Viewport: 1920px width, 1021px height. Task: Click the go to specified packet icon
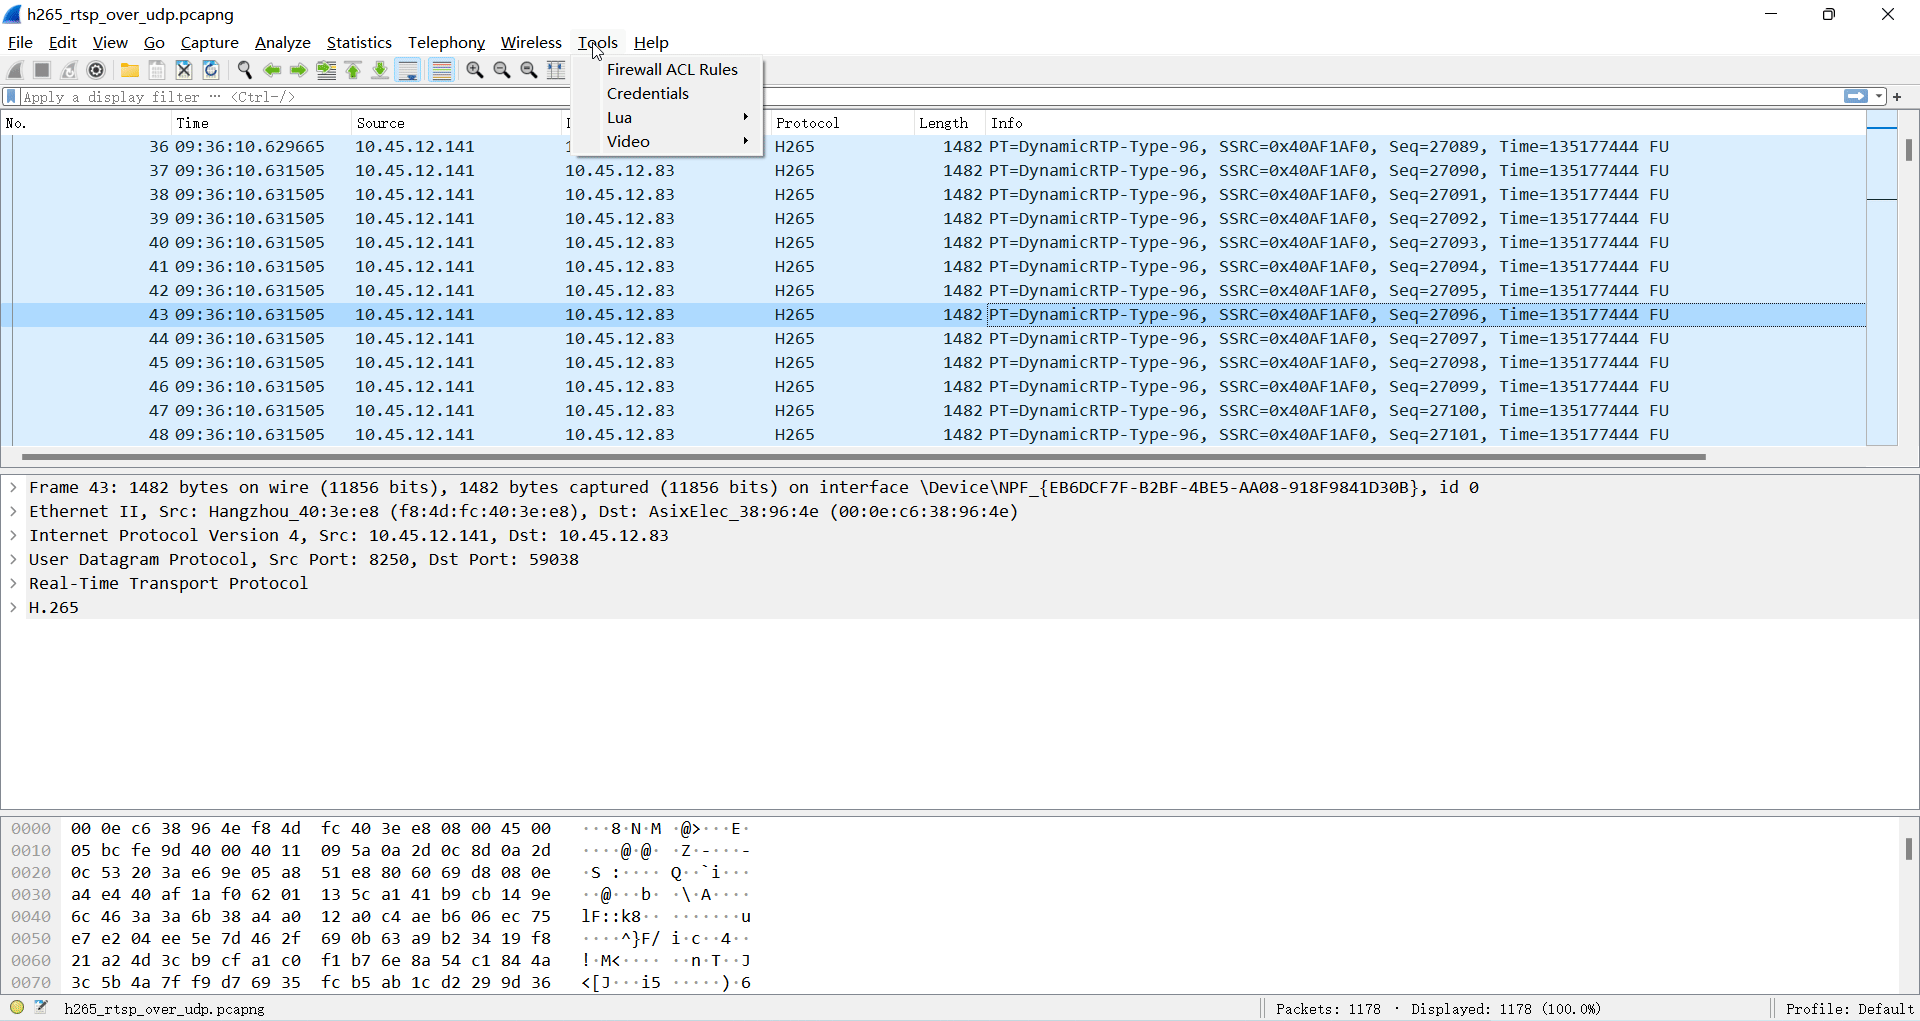click(x=326, y=70)
